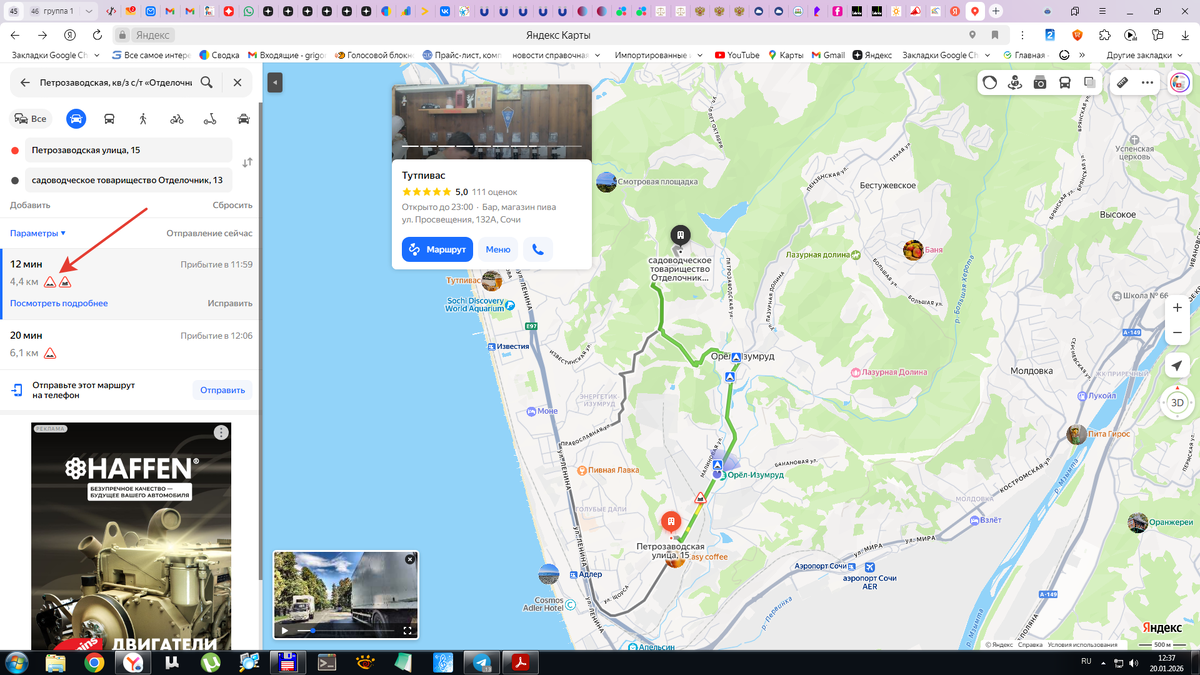
Task: Zoom in the map with plus
Action: point(1178,308)
